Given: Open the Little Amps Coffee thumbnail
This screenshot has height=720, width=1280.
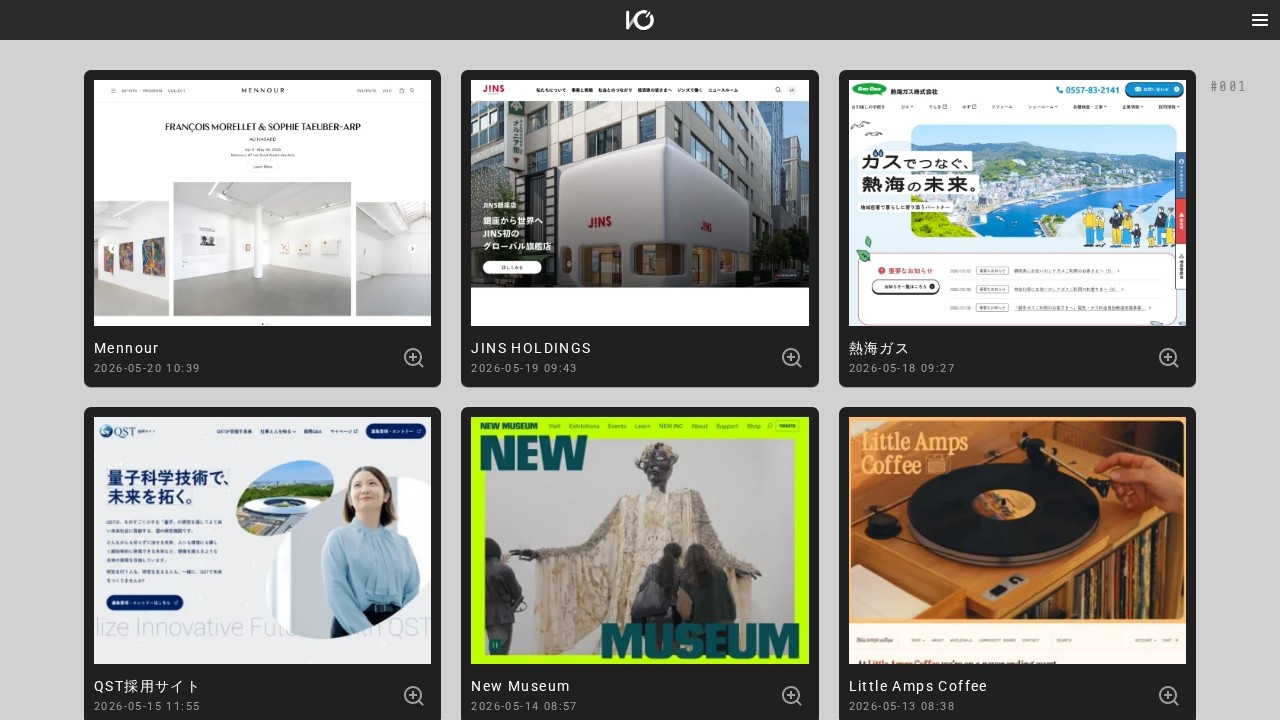Looking at the screenshot, I should tap(1017, 540).
